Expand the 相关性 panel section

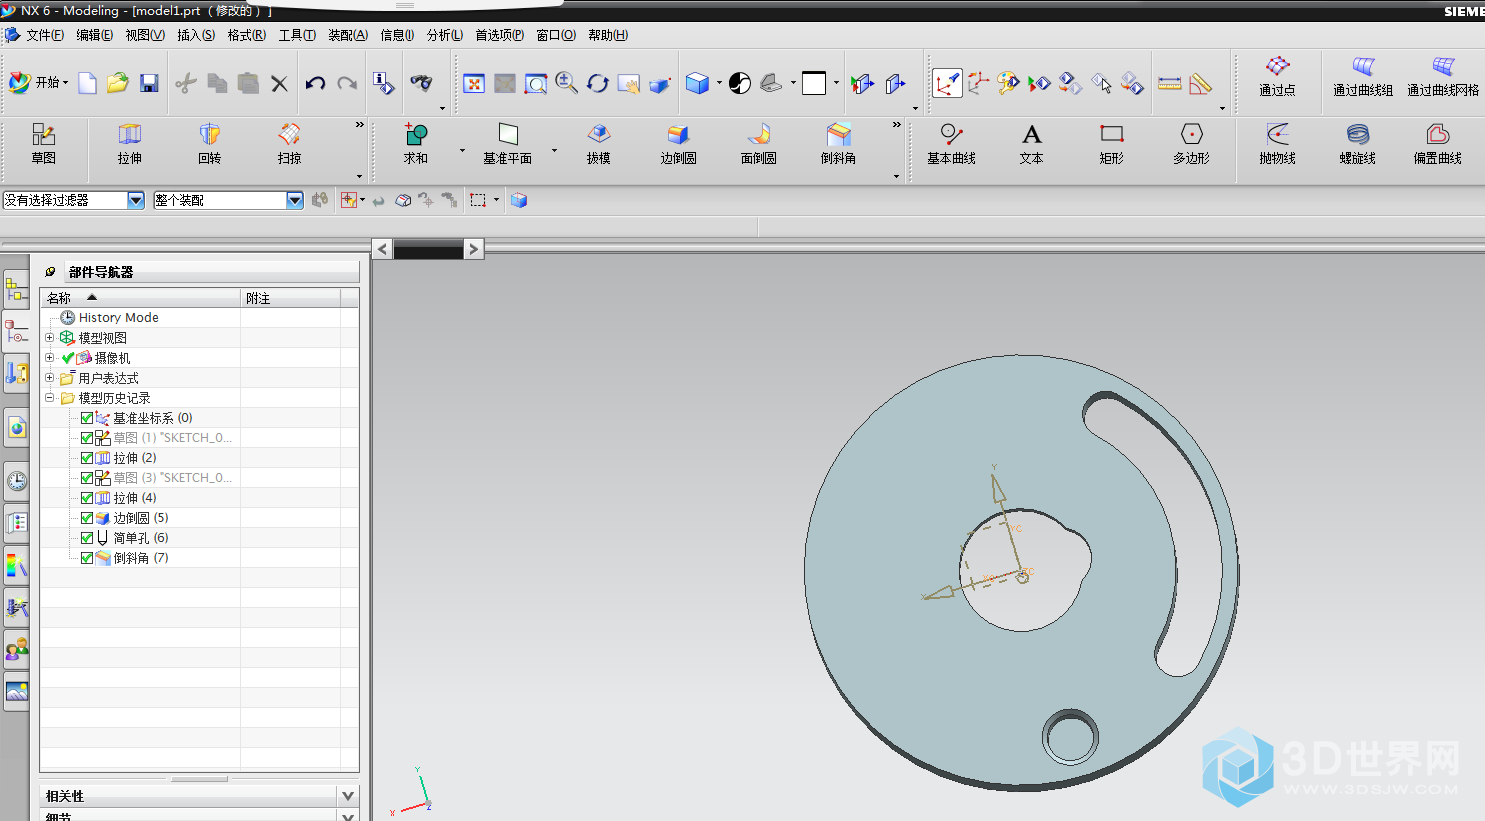(348, 796)
